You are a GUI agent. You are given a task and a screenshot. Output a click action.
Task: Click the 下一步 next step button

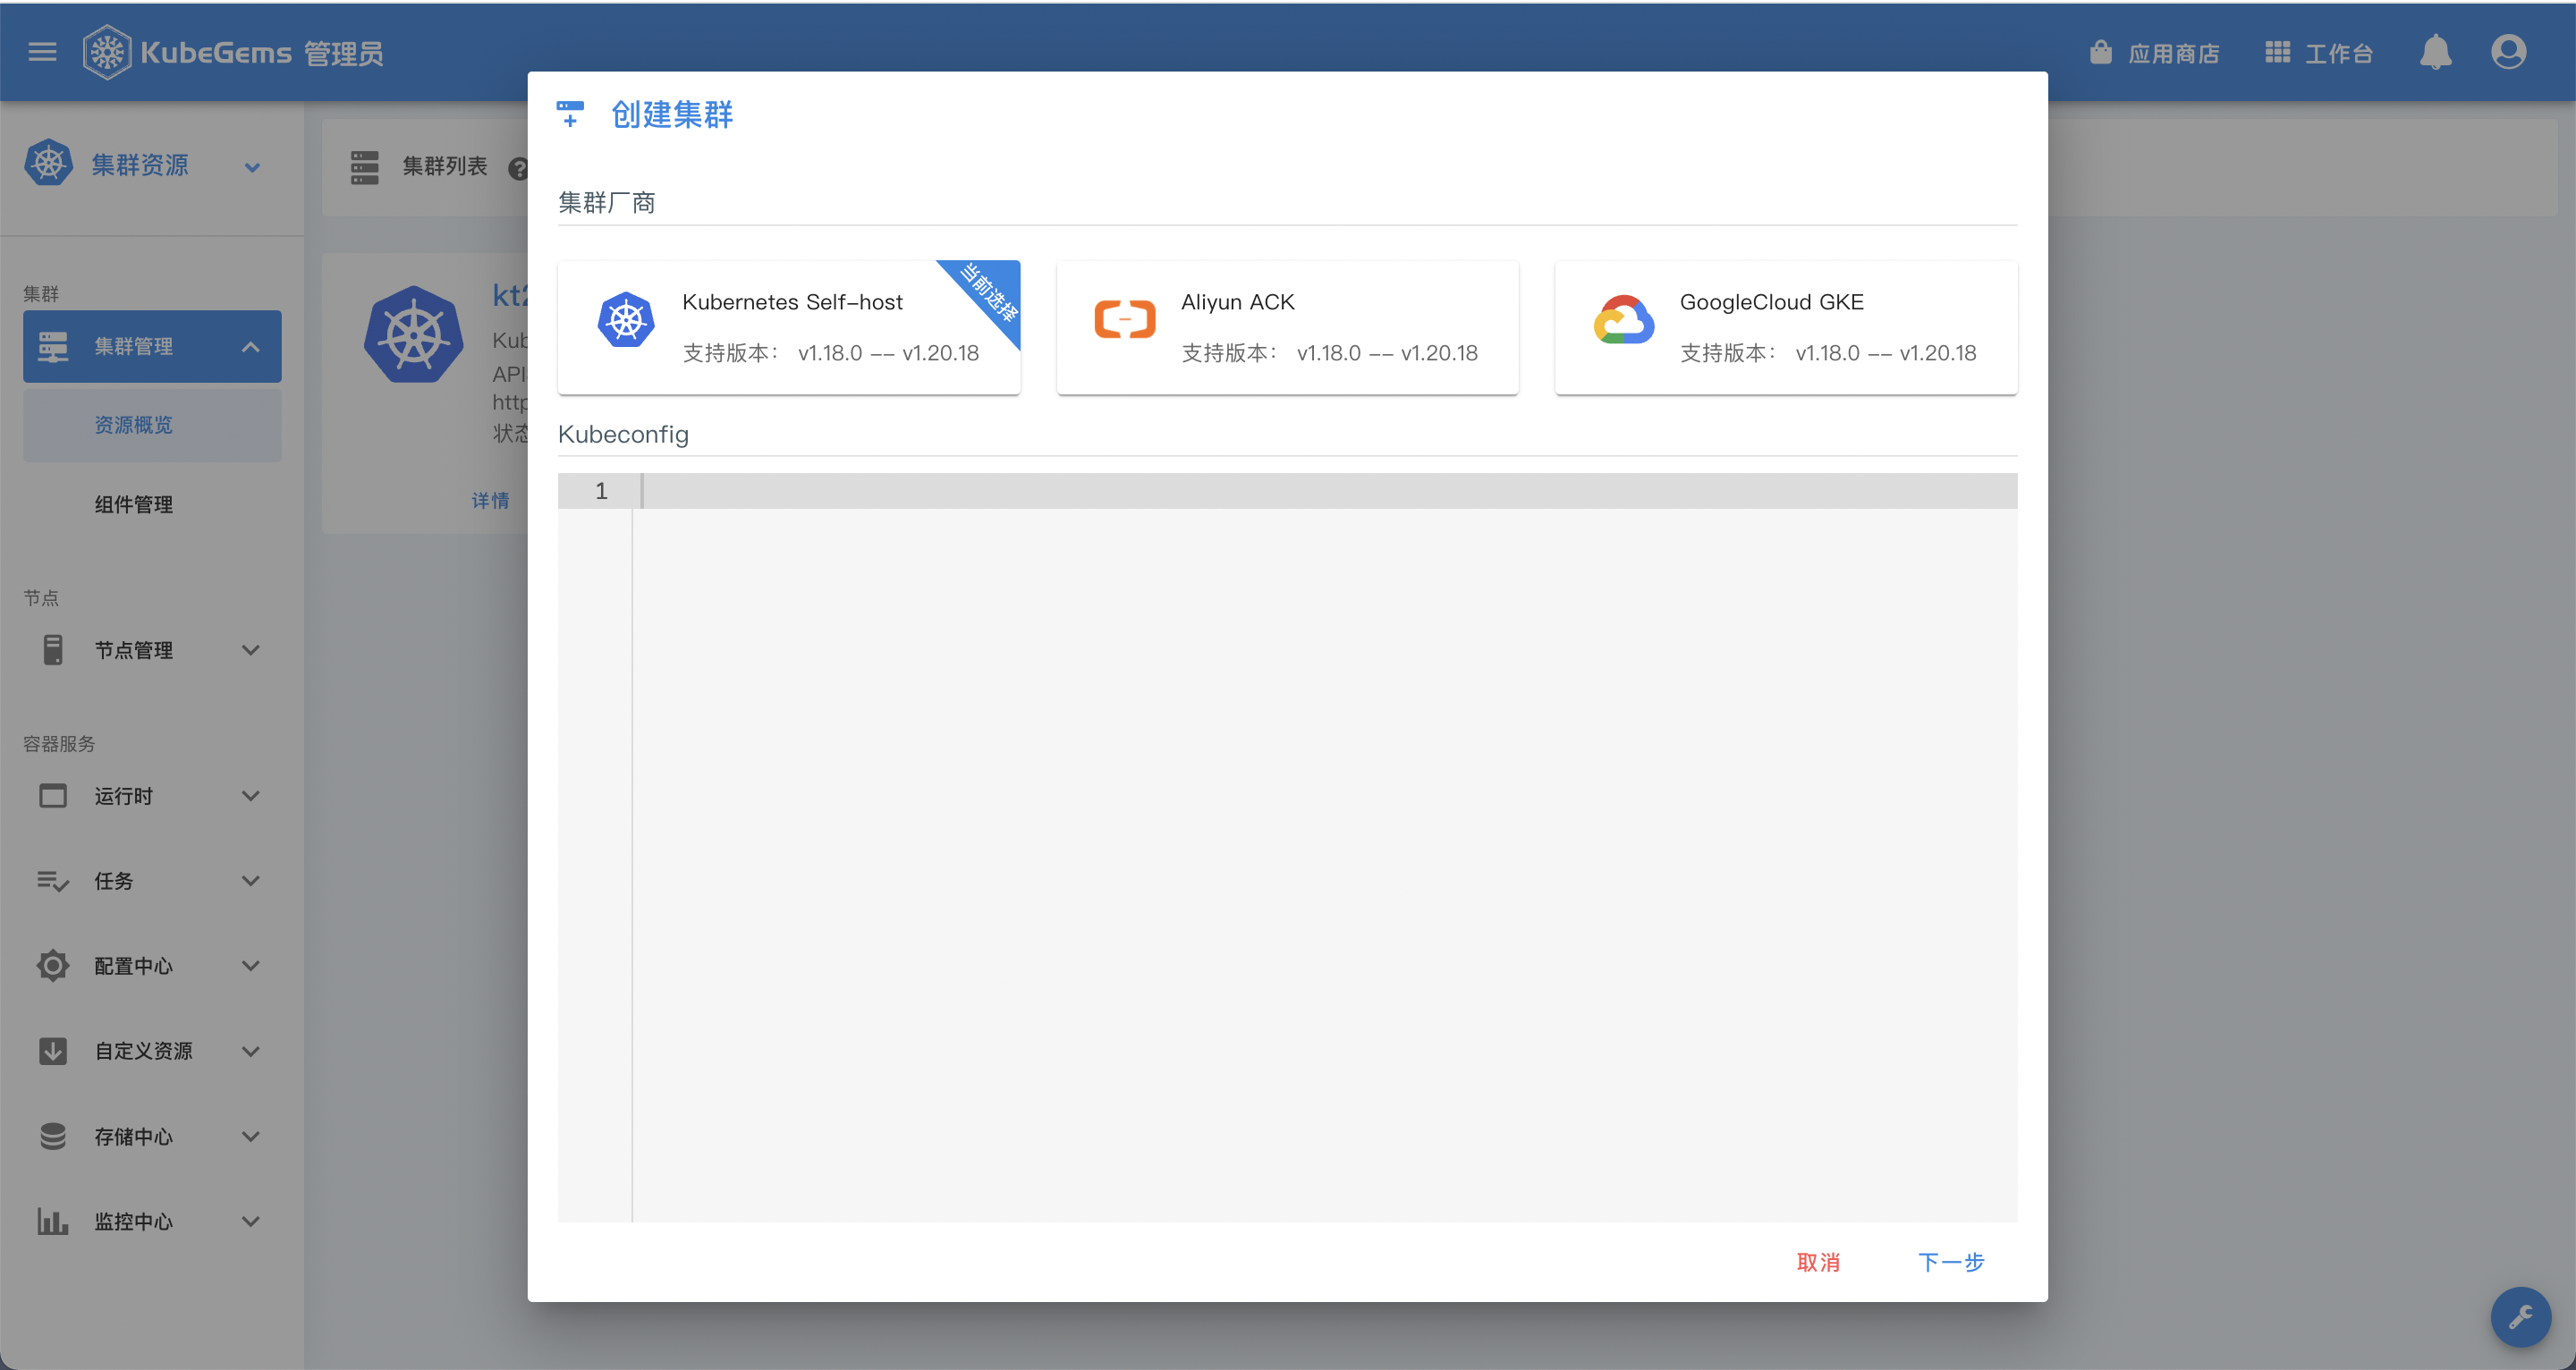[1950, 1262]
